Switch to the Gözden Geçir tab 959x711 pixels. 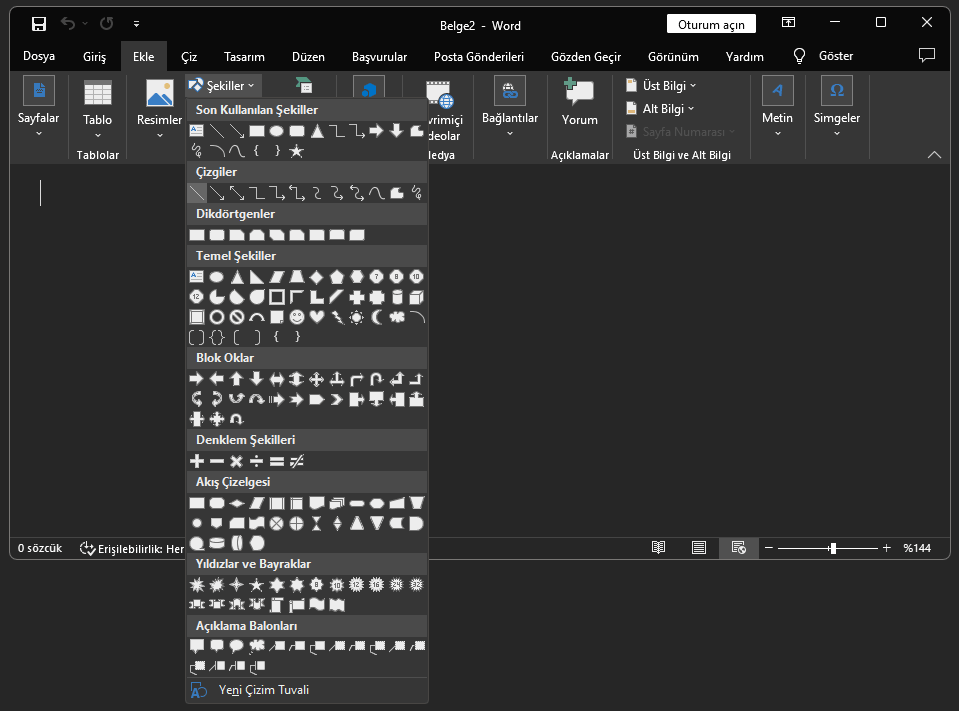(x=586, y=56)
